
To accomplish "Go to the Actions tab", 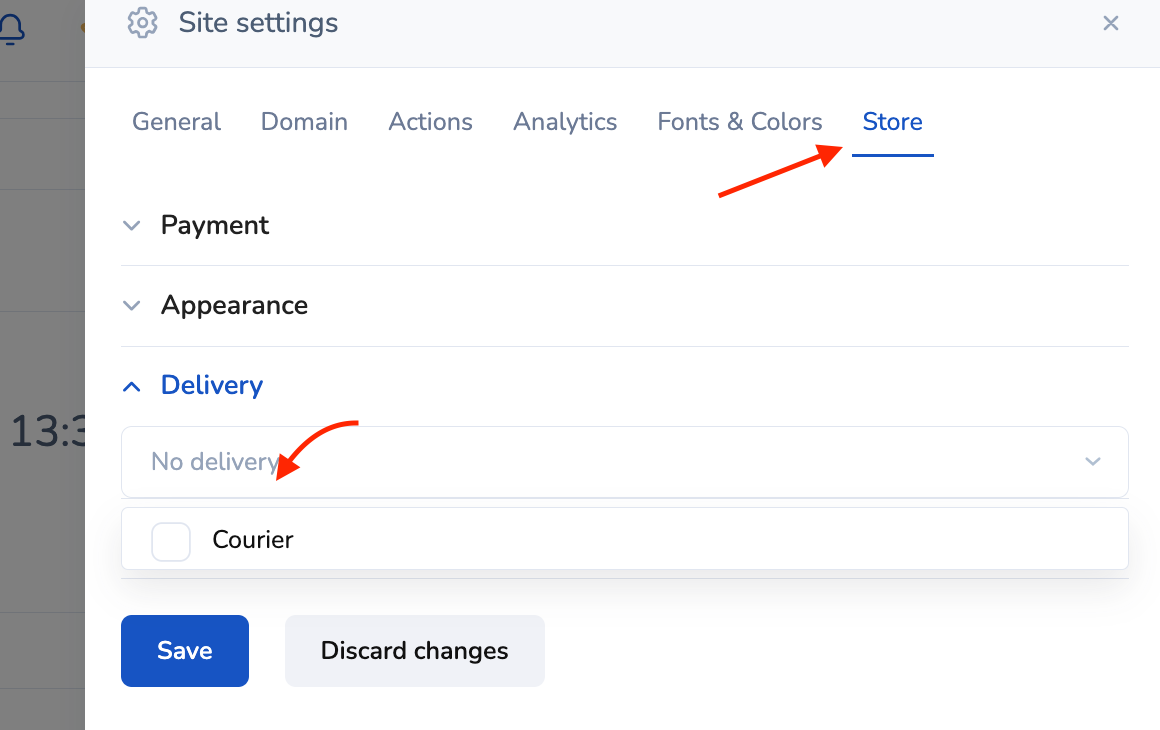I will [x=430, y=122].
